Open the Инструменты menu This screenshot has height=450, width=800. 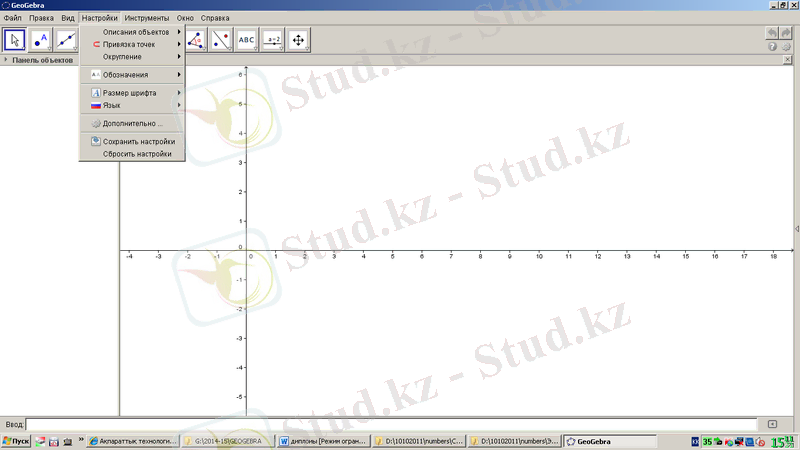click(x=146, y=18)
